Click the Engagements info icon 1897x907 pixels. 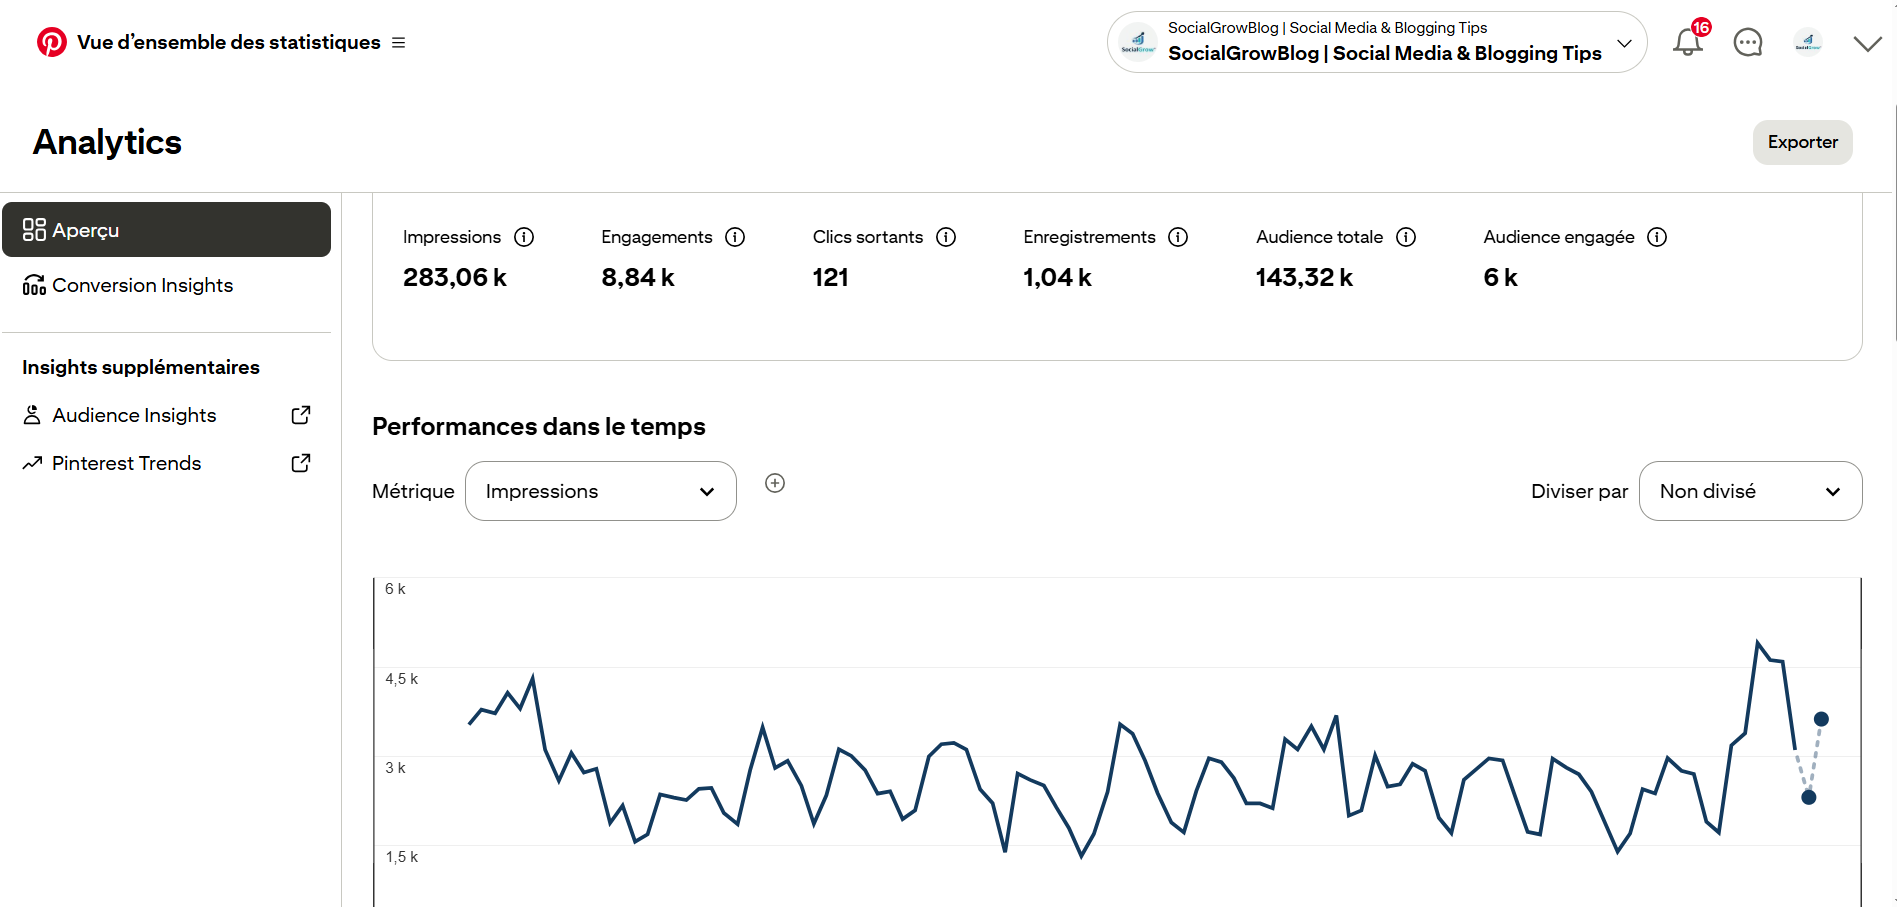[x=735, y=237]
